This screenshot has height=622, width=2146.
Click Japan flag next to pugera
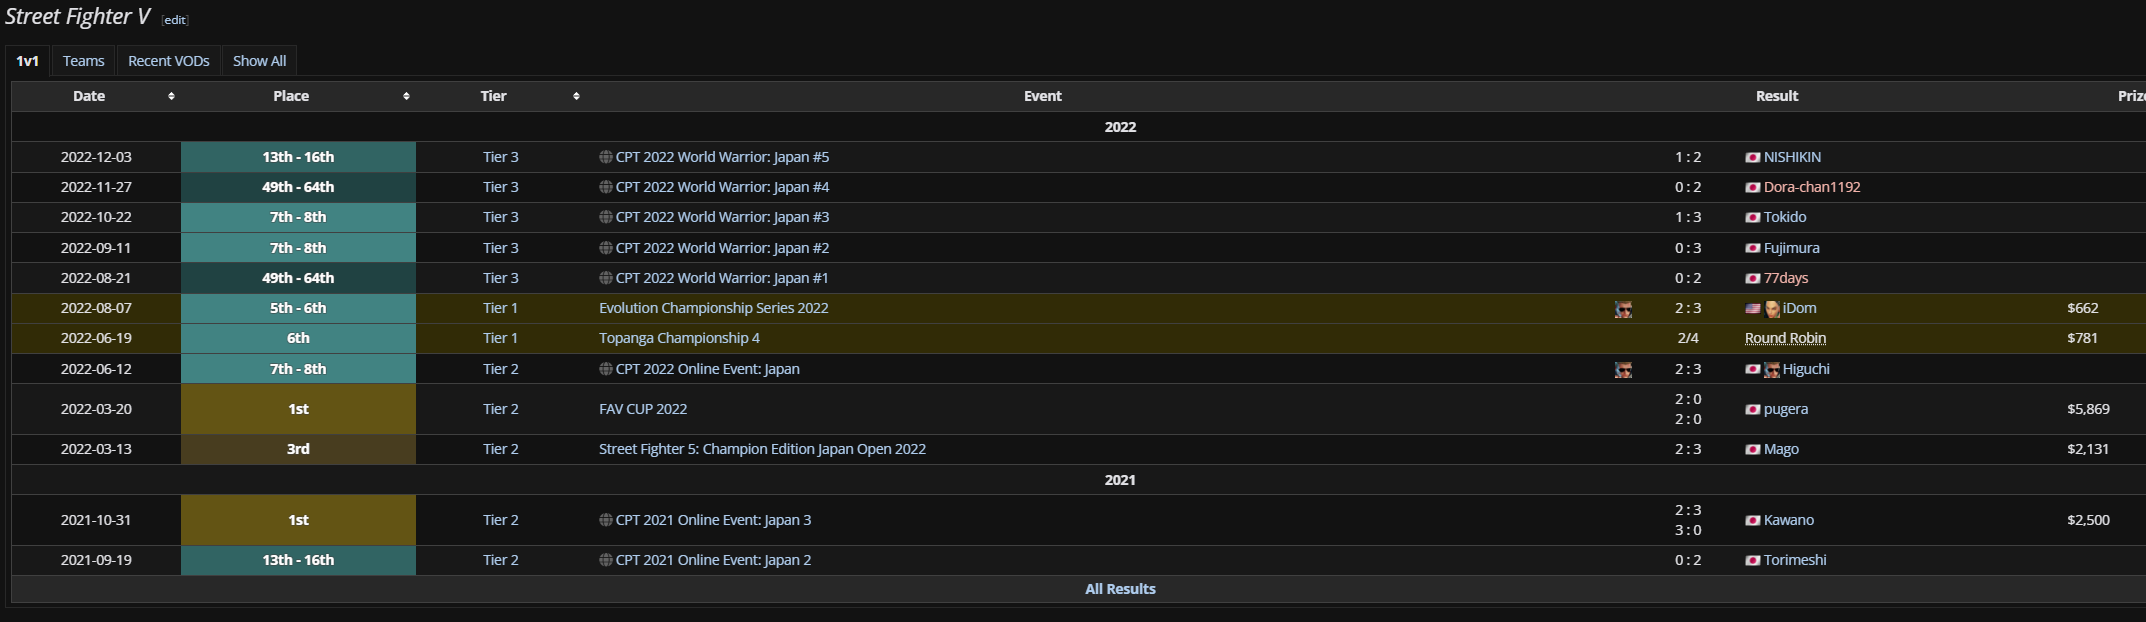(1752, 410)
